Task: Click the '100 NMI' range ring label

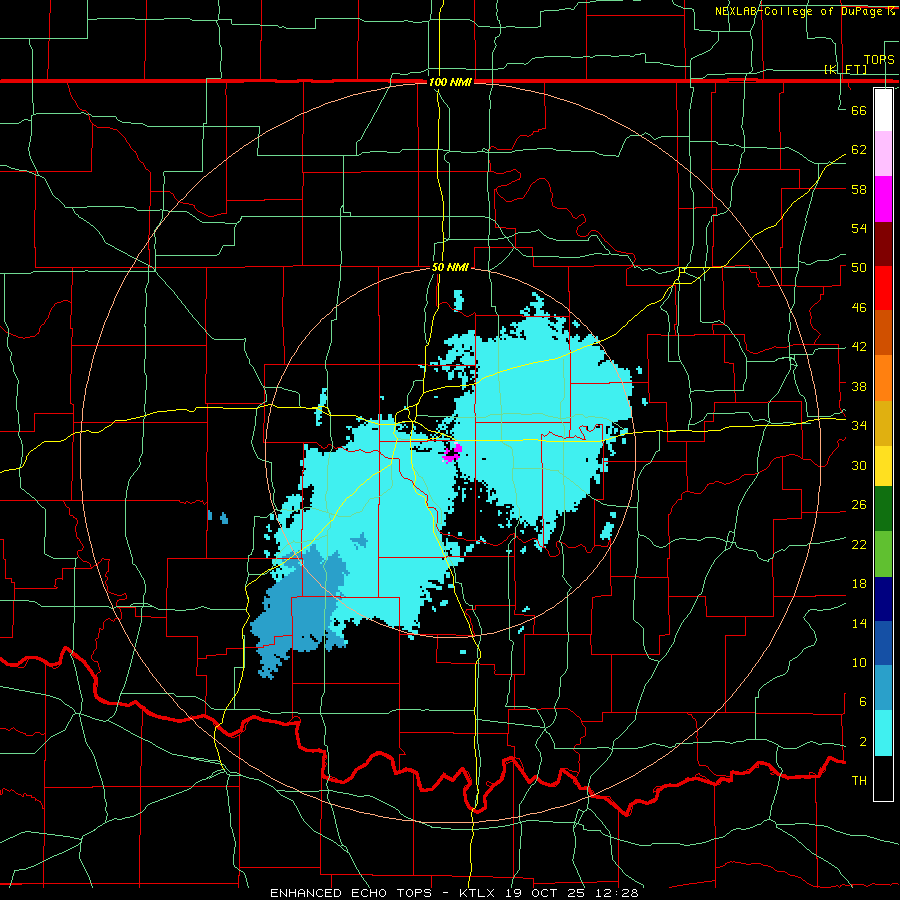Action: pos(450,82)
